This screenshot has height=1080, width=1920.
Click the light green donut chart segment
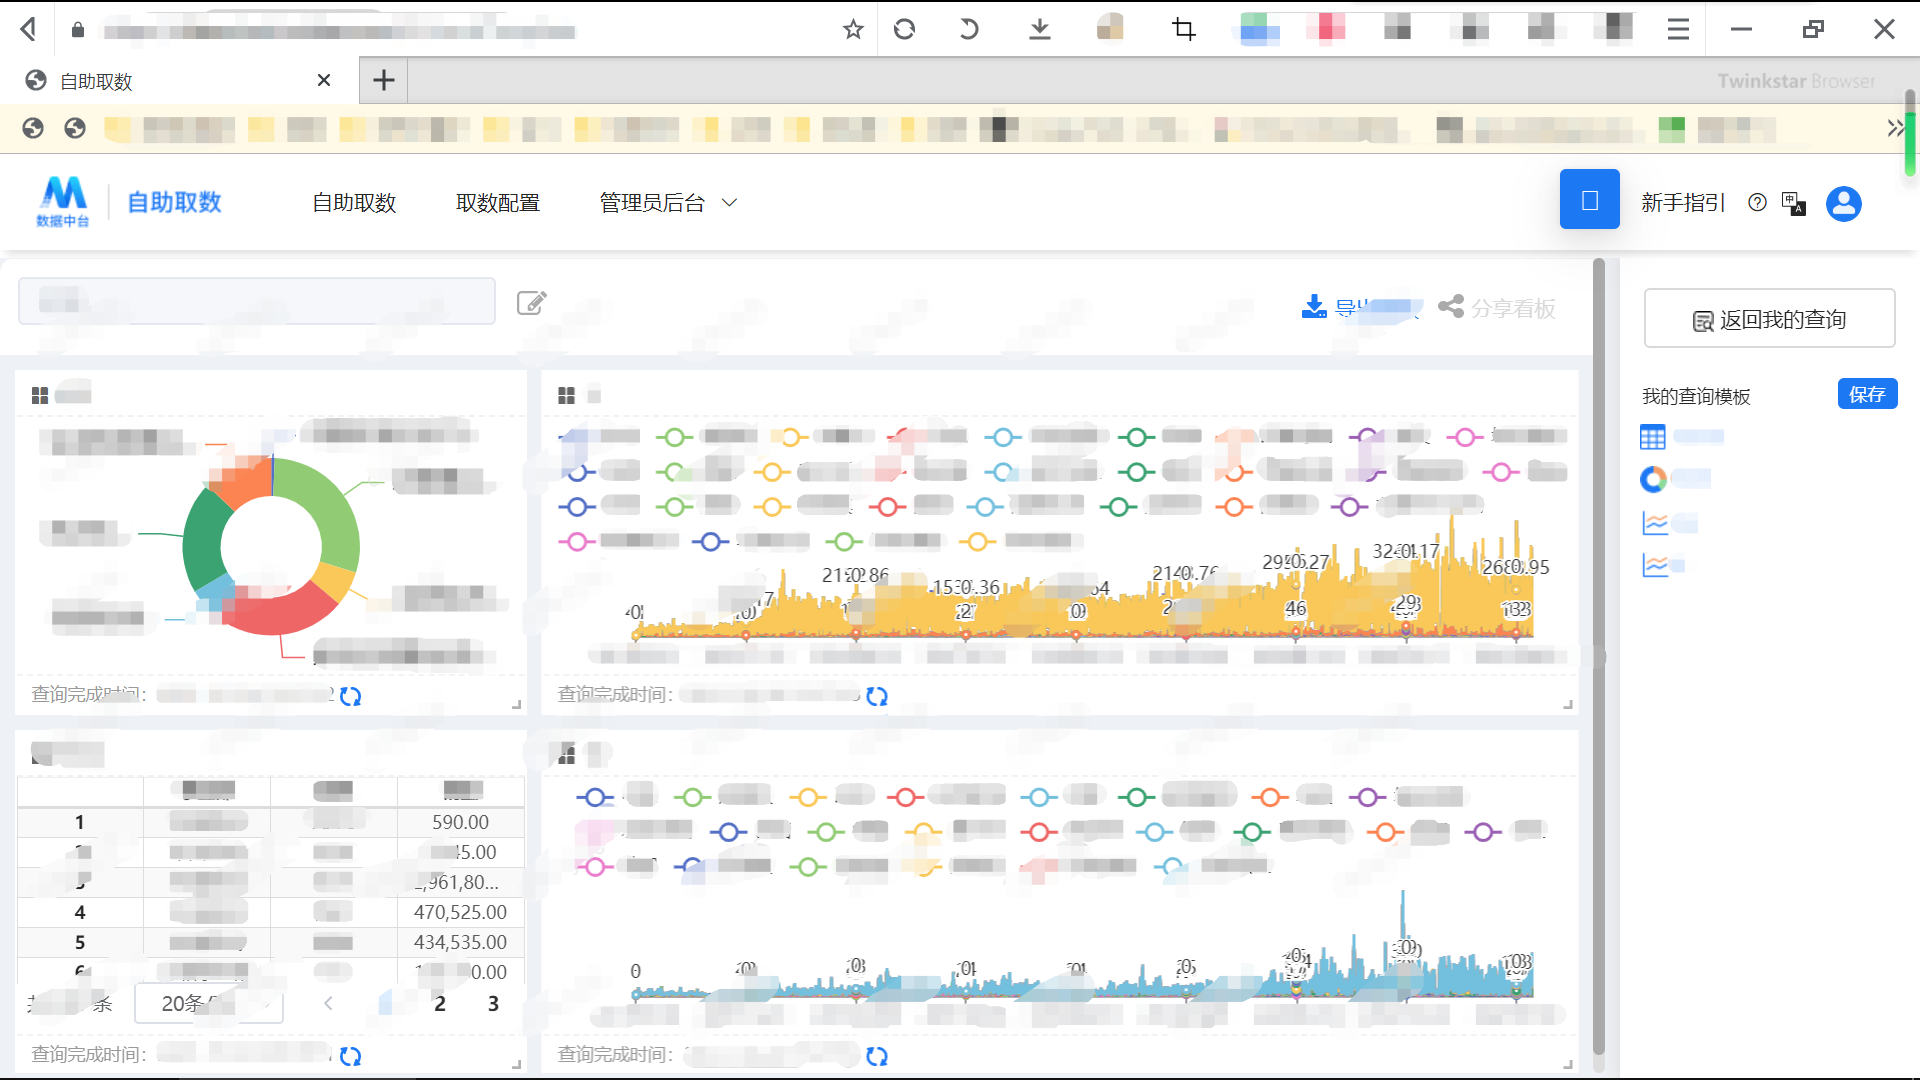(x=331, y=512)
